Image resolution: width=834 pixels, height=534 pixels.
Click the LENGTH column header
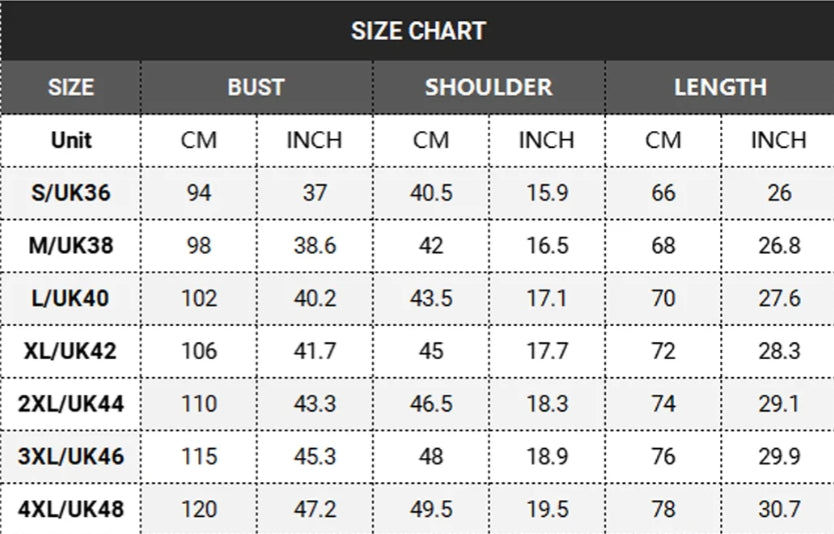coord(720,87)
